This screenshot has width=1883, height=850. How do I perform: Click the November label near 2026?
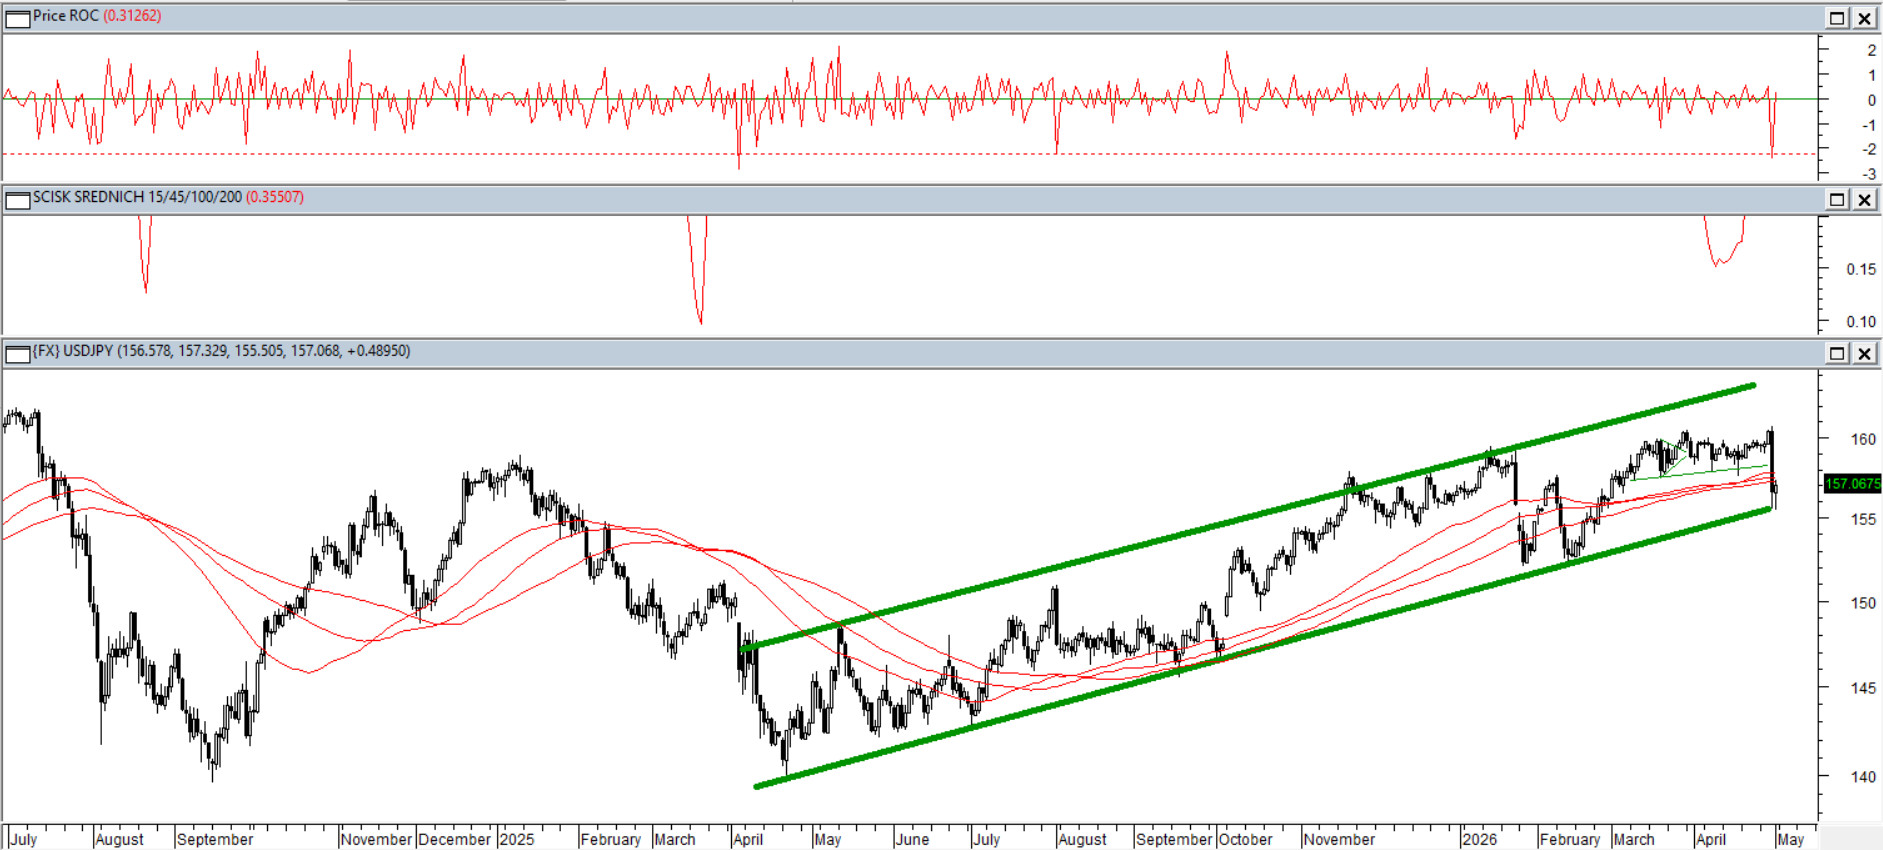click(x=1339, y=839)
